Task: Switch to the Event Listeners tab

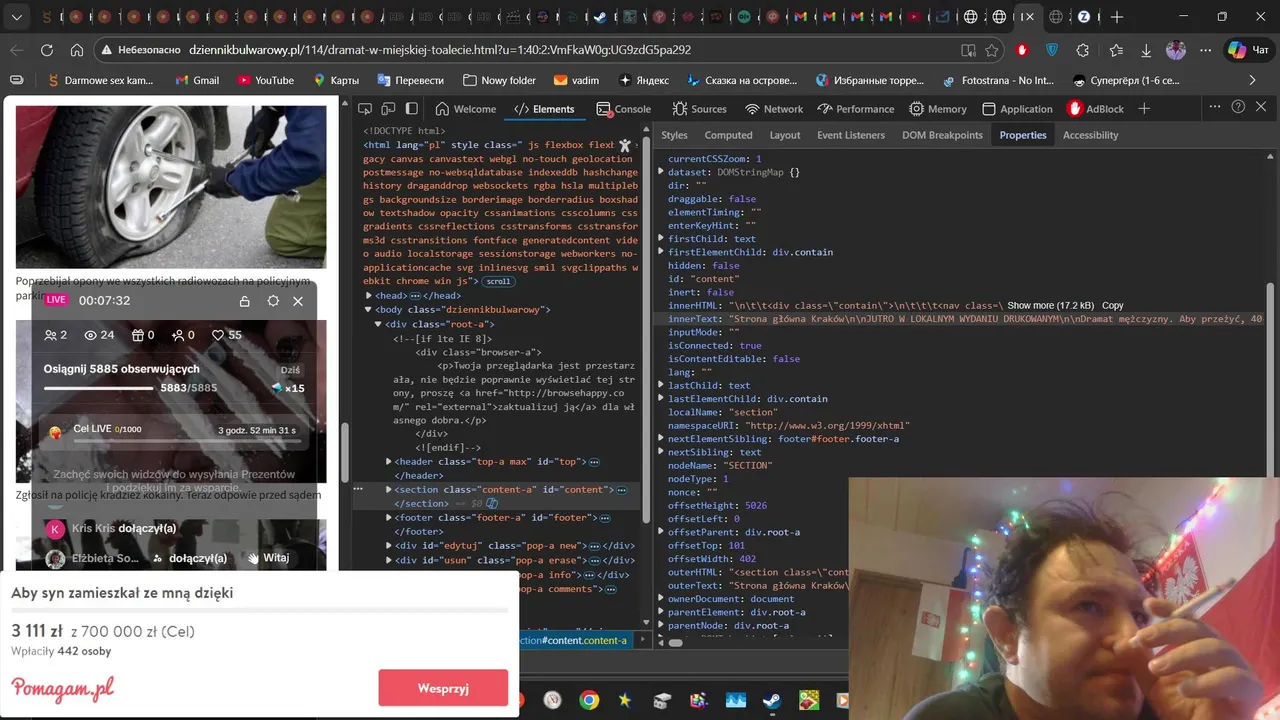Action: coord(851,135)
